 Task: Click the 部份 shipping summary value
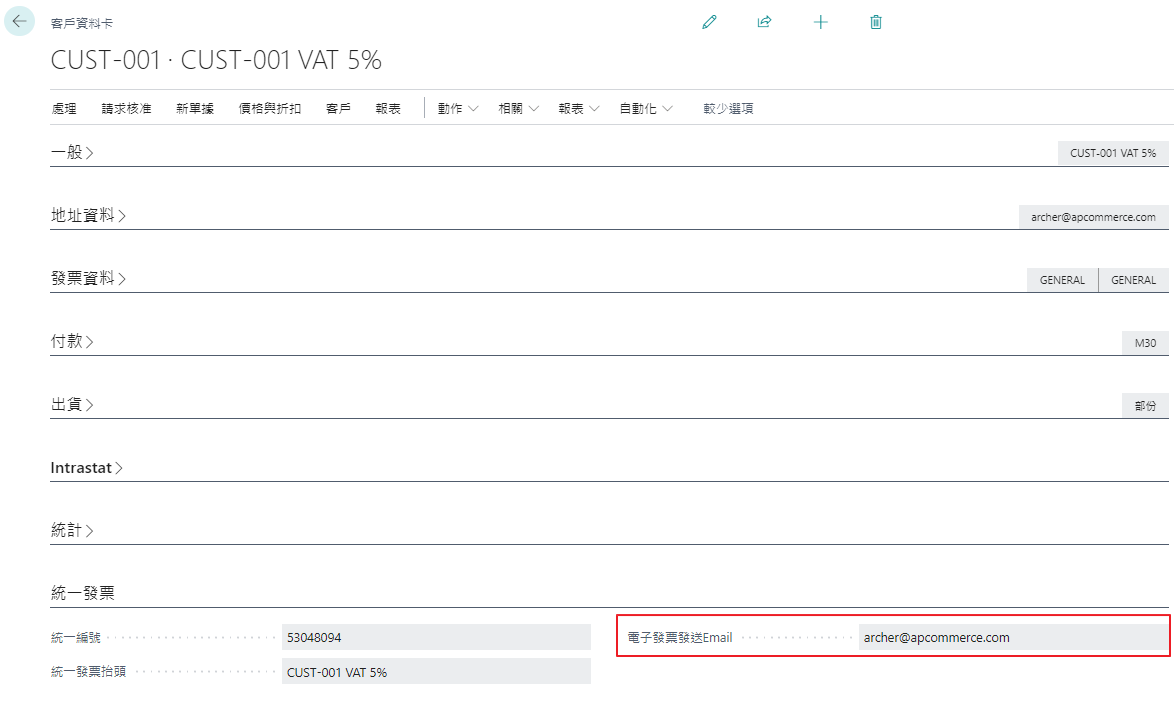pyautogui.click(x=1145, y=406)
